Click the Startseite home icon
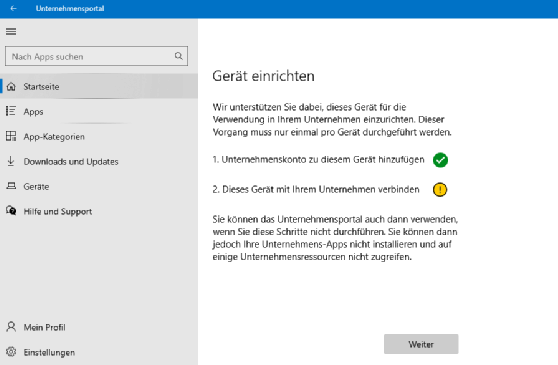This screenshot has height=365, width=558. [x=11, y=86]
